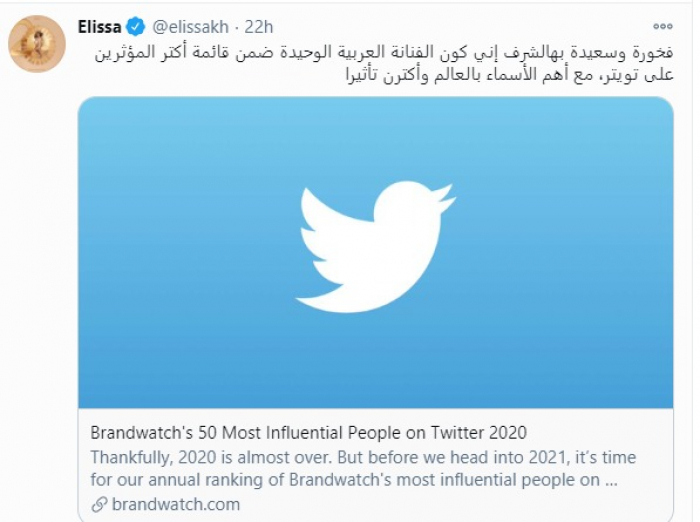Open the Brandwatch's 50 Most Influential People title
The width and height of the screenshot is (700, 522).
[308, 433]
